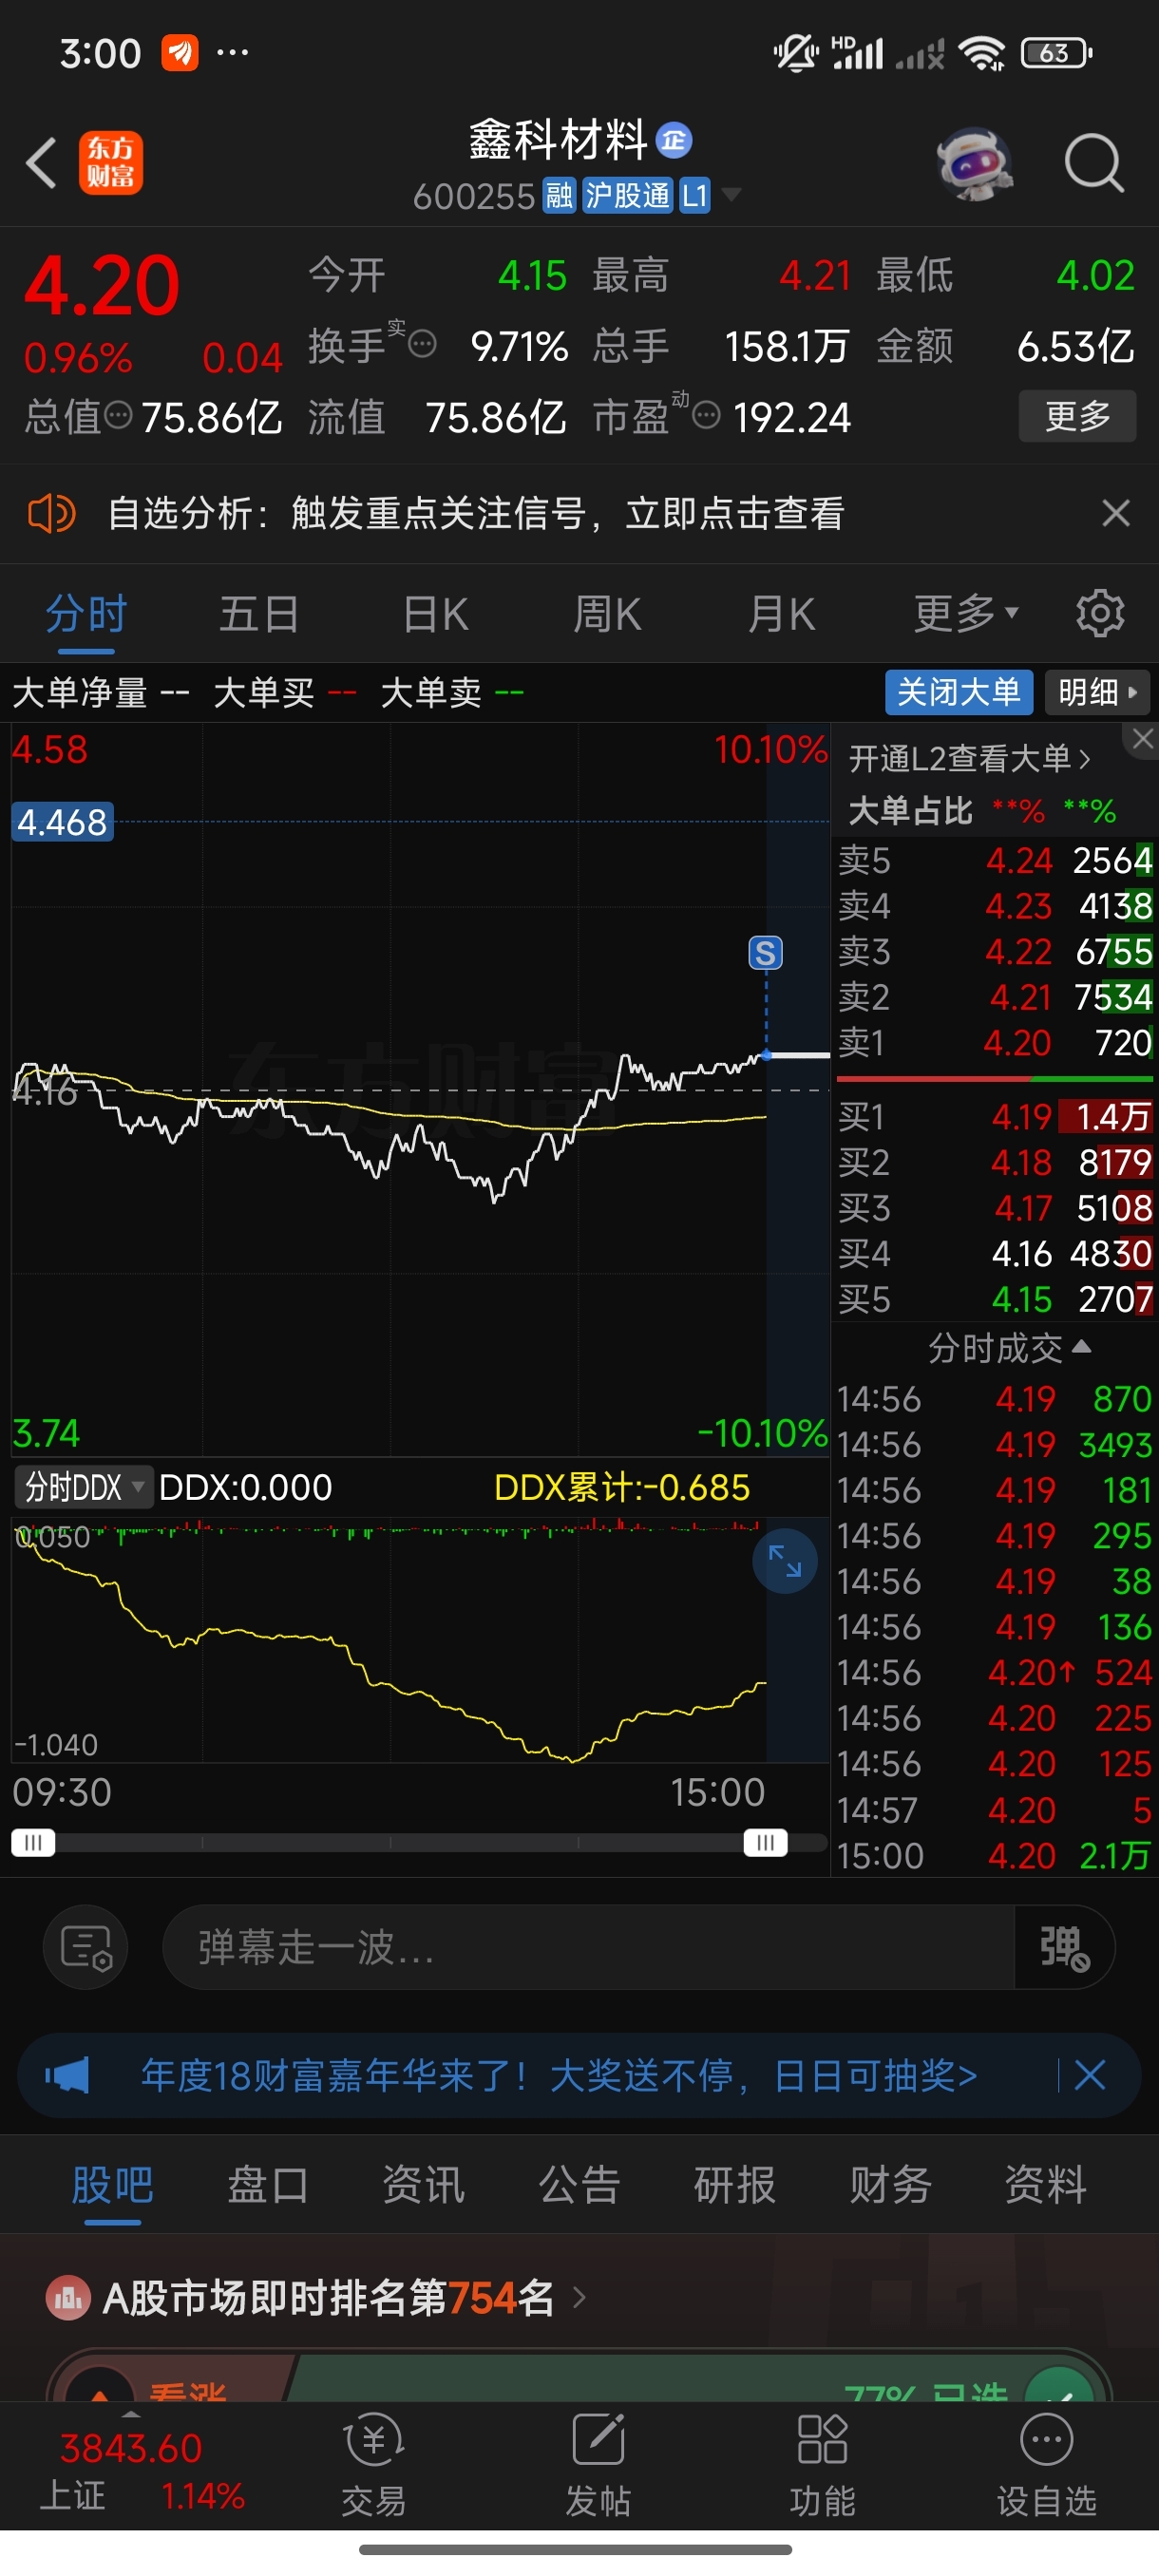The image size is (1159, 2576).
Task: Tap the speaker announcement icon
Action: tap(51, 514)
